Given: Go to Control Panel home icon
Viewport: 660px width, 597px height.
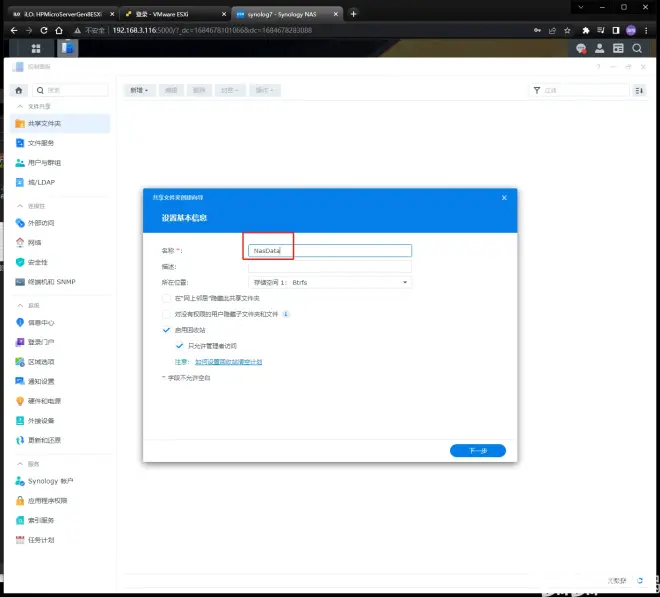Looking at the screenshot, I should point(19,90).
